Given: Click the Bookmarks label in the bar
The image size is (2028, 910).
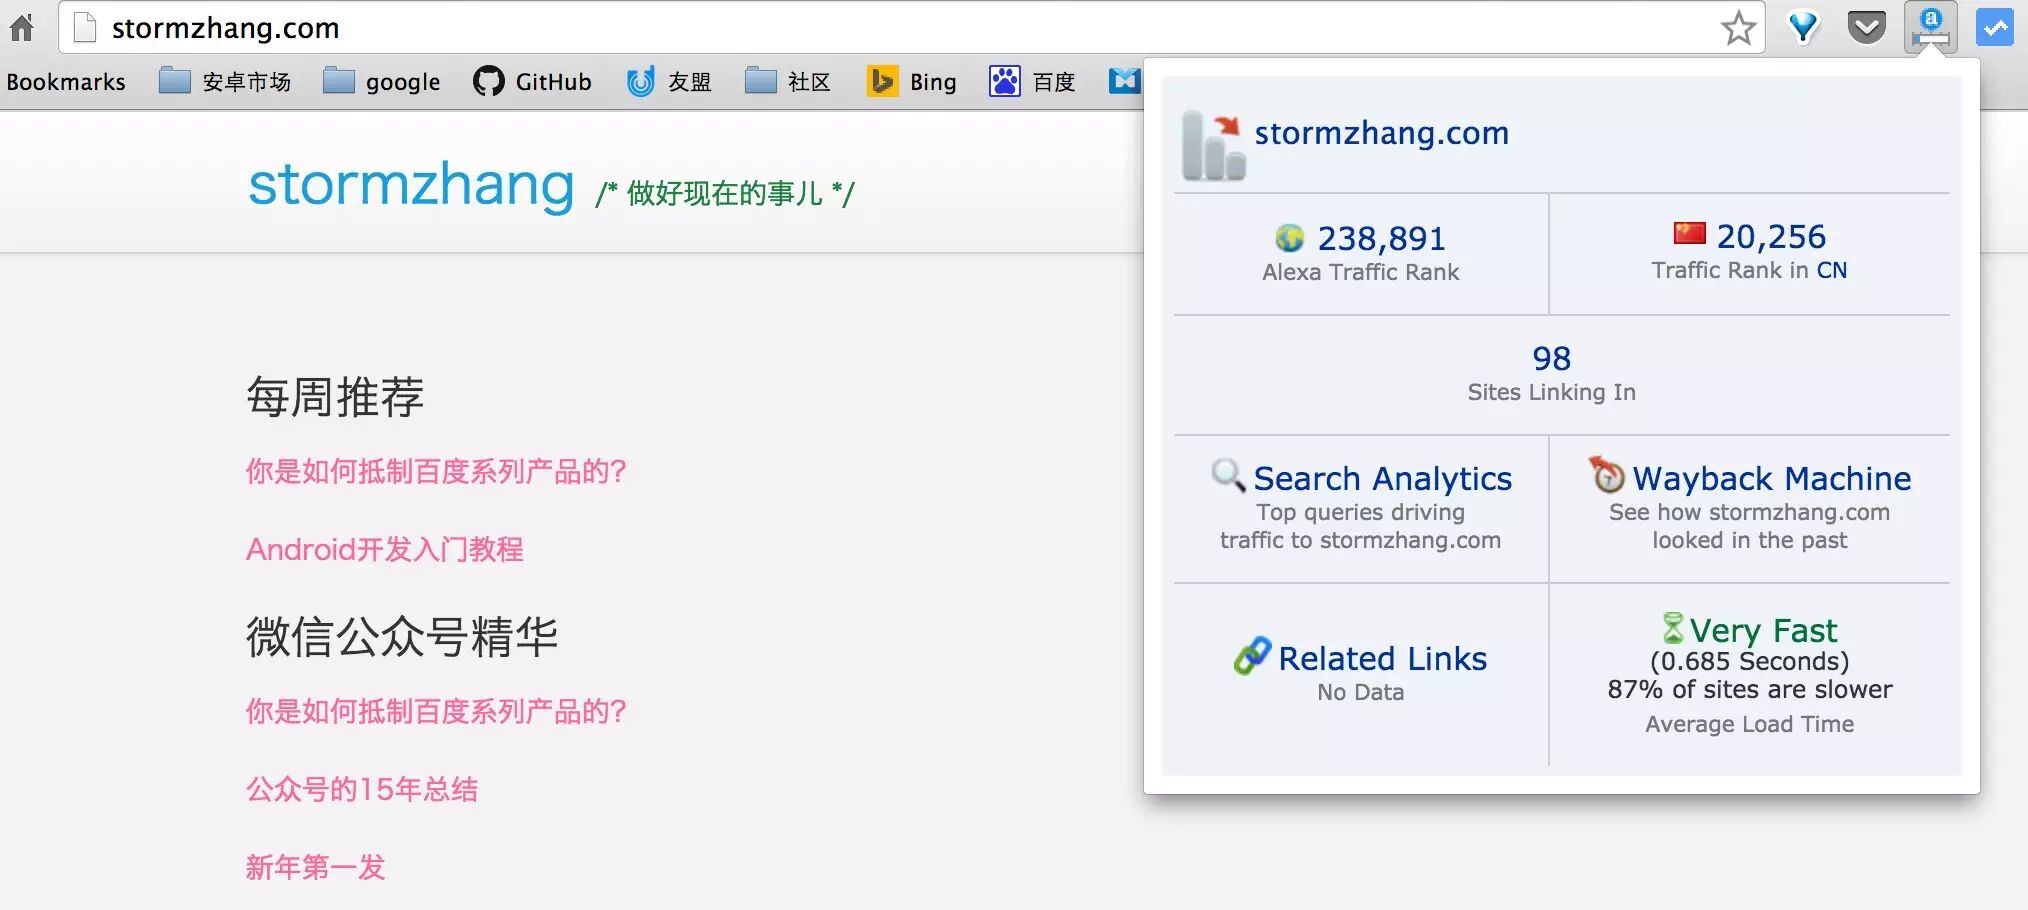Looking at the screenshot, I should tap(66, 82).
